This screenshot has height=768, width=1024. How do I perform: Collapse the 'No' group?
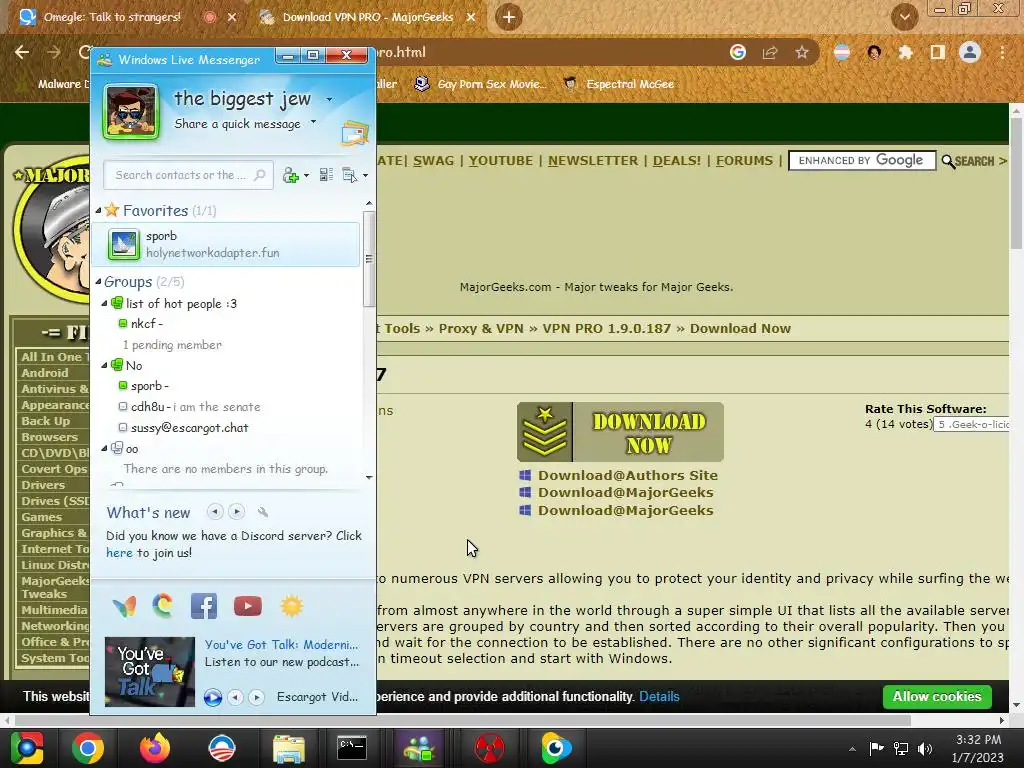coord(104,365)
